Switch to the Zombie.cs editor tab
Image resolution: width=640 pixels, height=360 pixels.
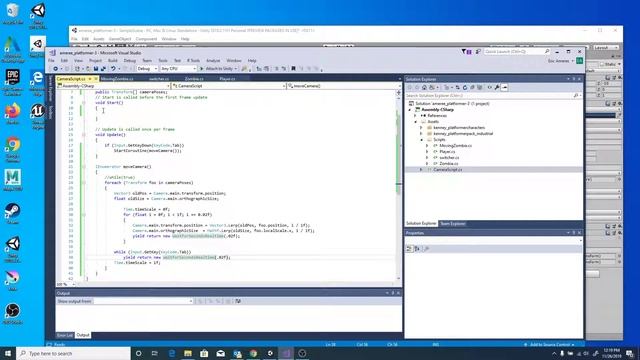(x=194, y=79)
